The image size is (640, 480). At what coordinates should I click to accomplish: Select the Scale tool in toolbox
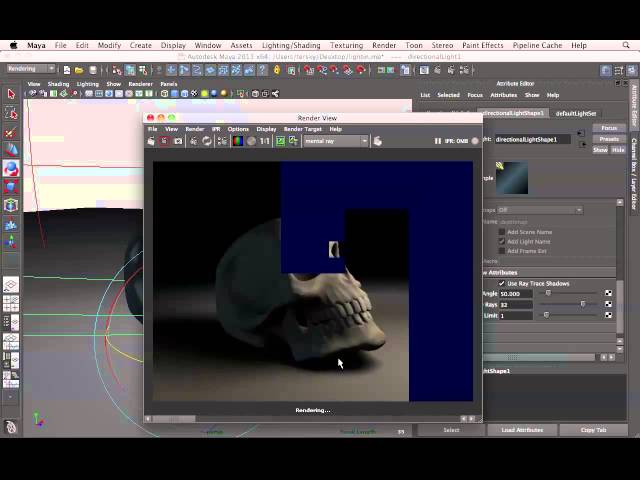[11, 187]
